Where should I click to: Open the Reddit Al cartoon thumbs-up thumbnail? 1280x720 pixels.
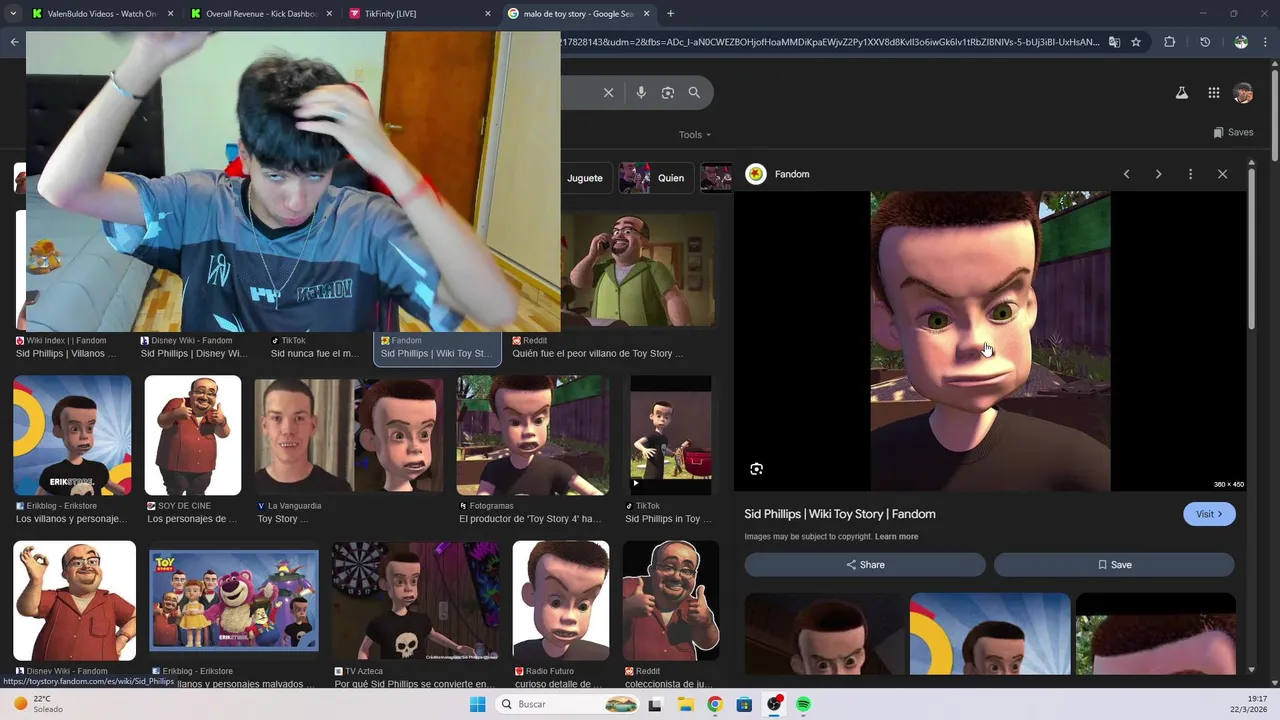point(671,600)
